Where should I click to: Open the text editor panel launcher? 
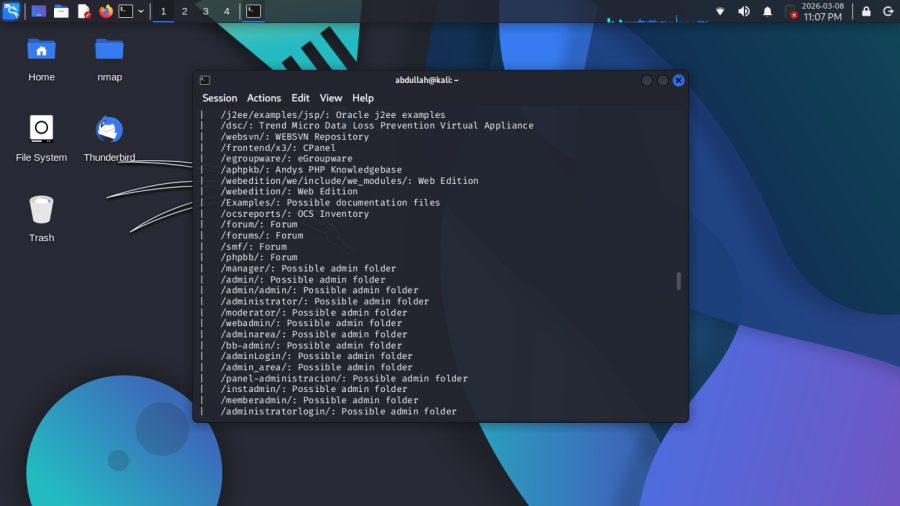[x=84, y=11]
